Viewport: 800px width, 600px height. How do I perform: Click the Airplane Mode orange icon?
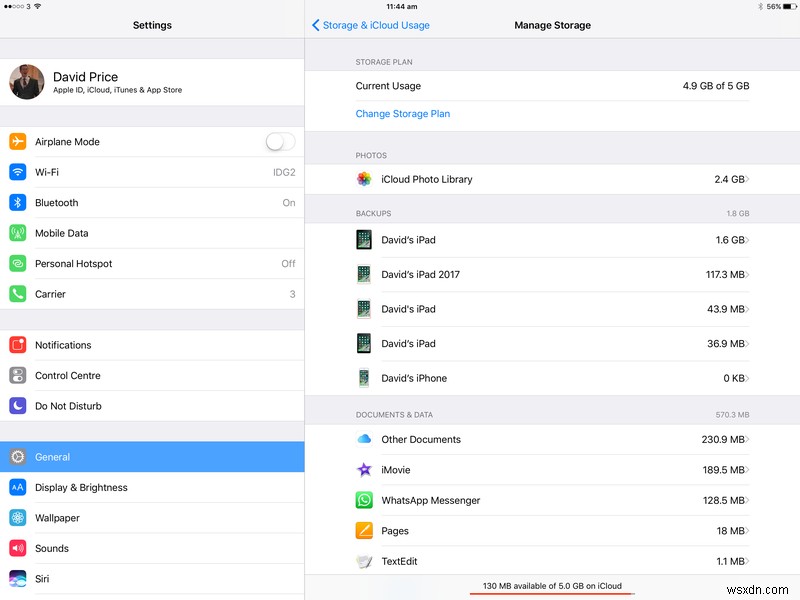pos(18,141)
